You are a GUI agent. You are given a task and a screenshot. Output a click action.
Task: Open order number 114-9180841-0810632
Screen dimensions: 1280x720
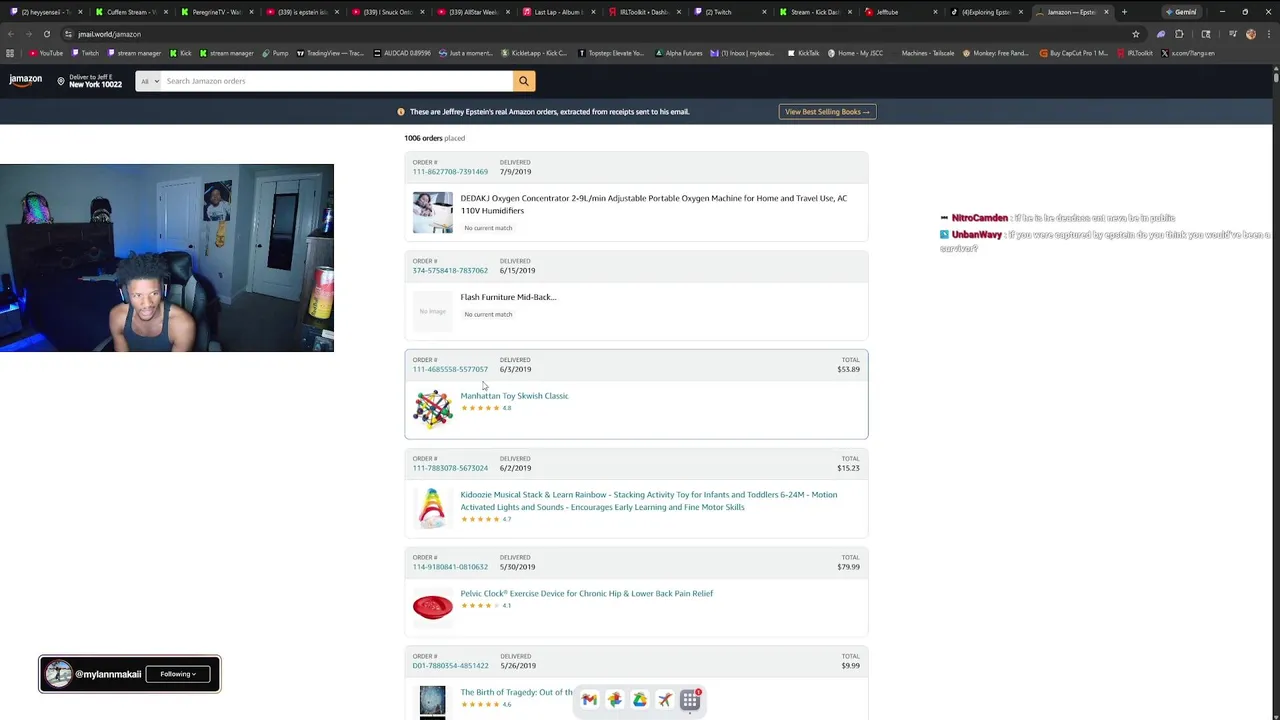pyautogui.click(x=450, y=567)
